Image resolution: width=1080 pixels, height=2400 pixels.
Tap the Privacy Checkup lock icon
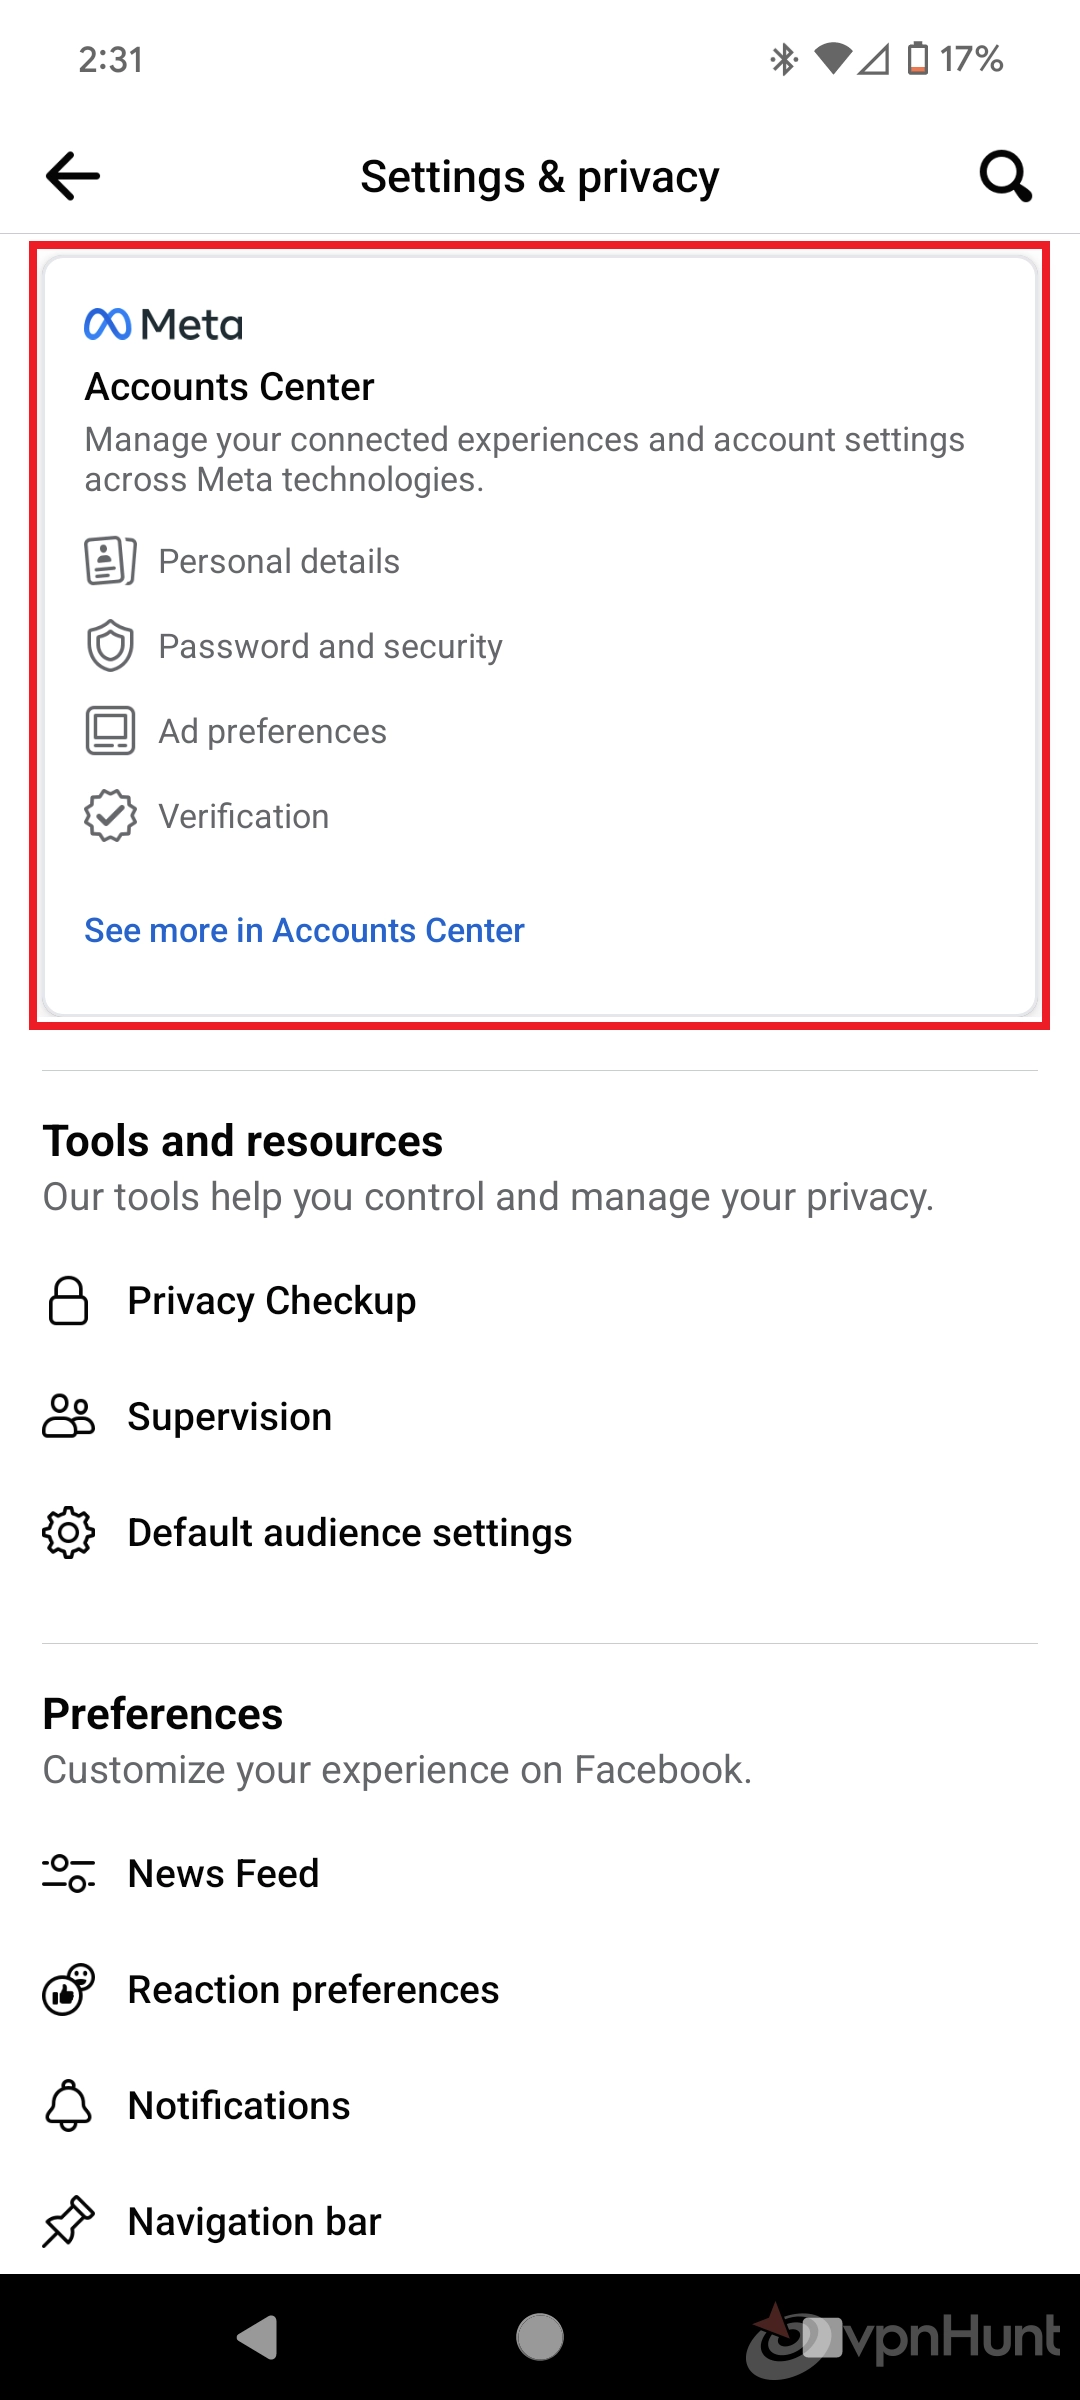pyautogui.click(x=69, y=1301)
